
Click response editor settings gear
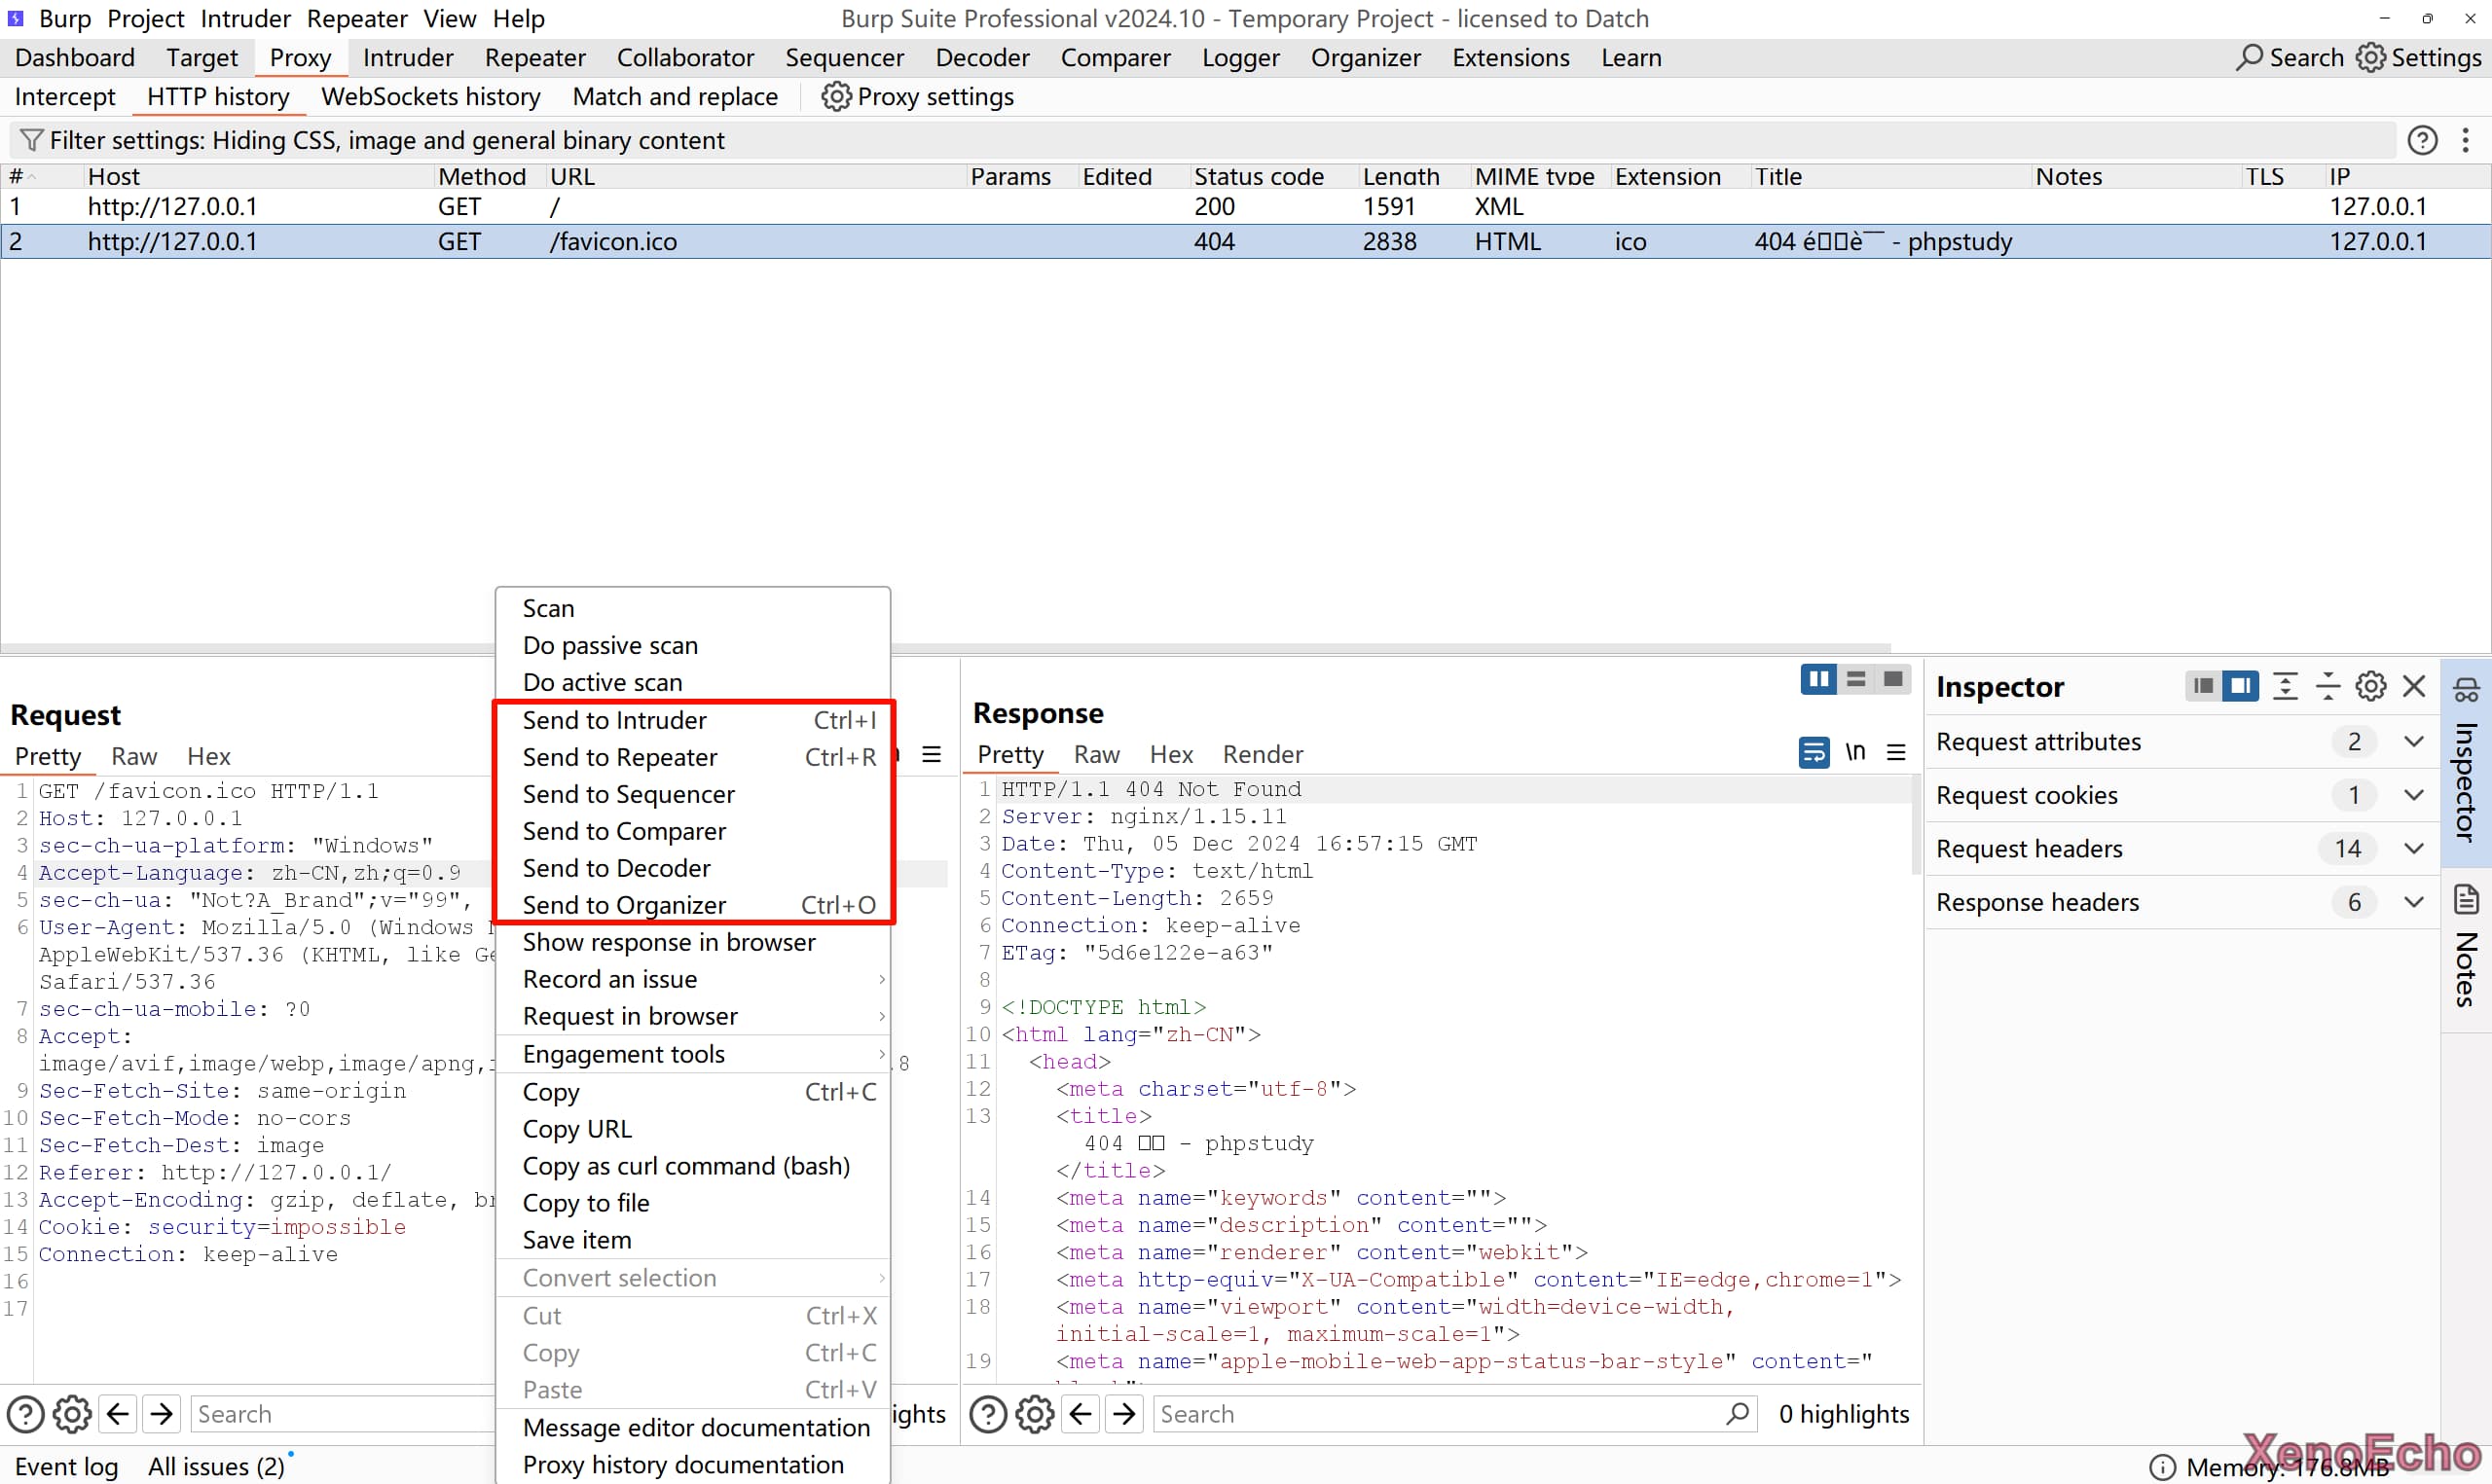point(1034,1414)
